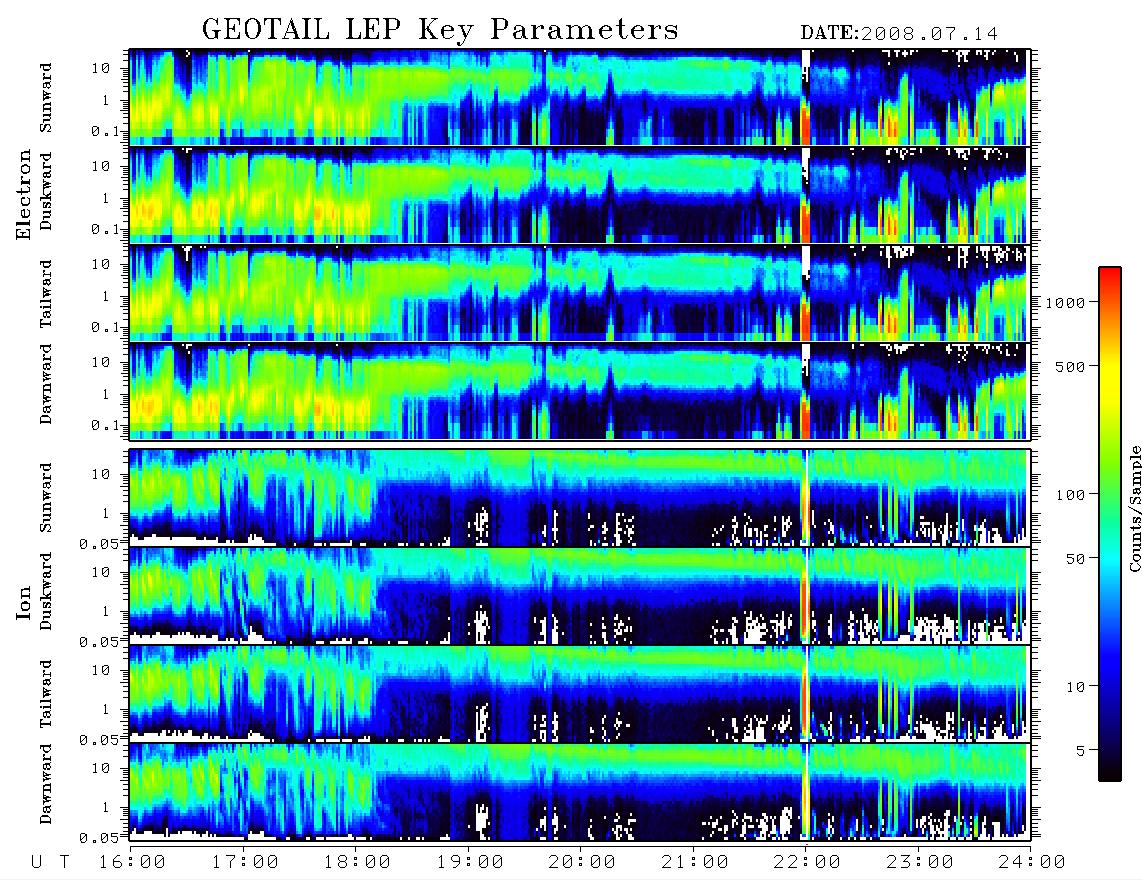
Task: Click the Ion "Sunward" panel label
Action: tap(46, 498)
